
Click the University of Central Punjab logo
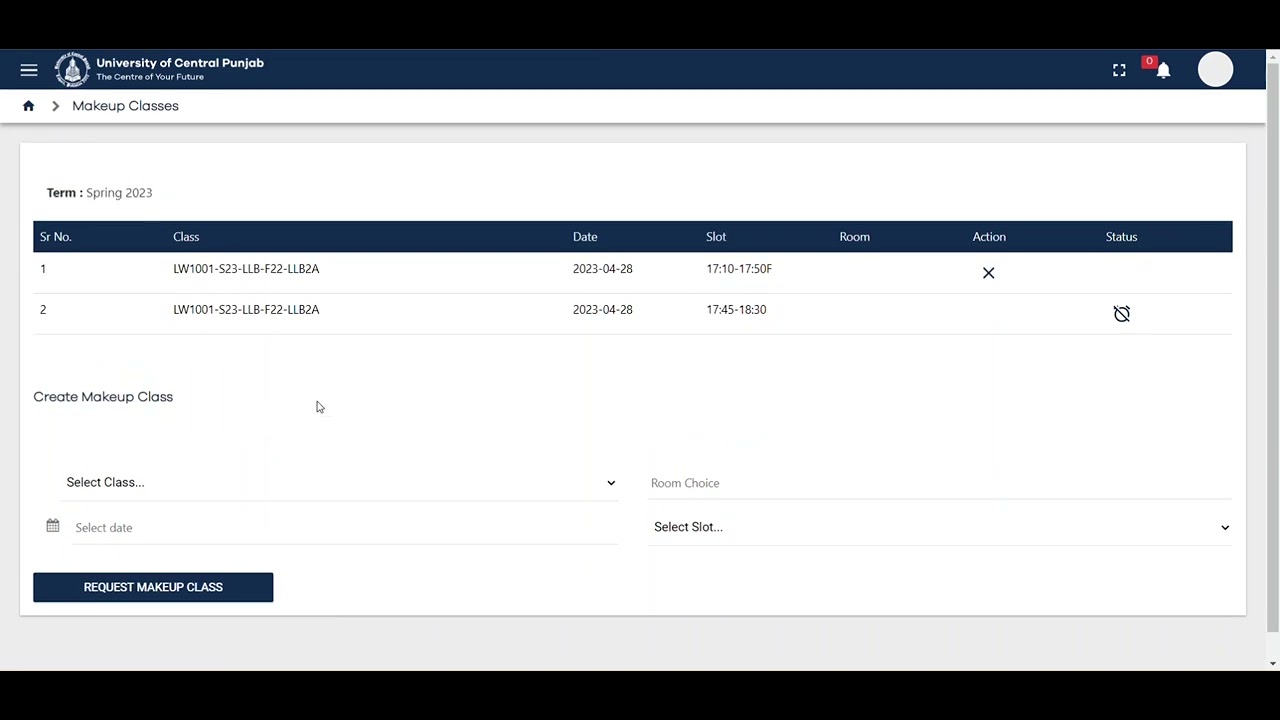tap(72, 70)
